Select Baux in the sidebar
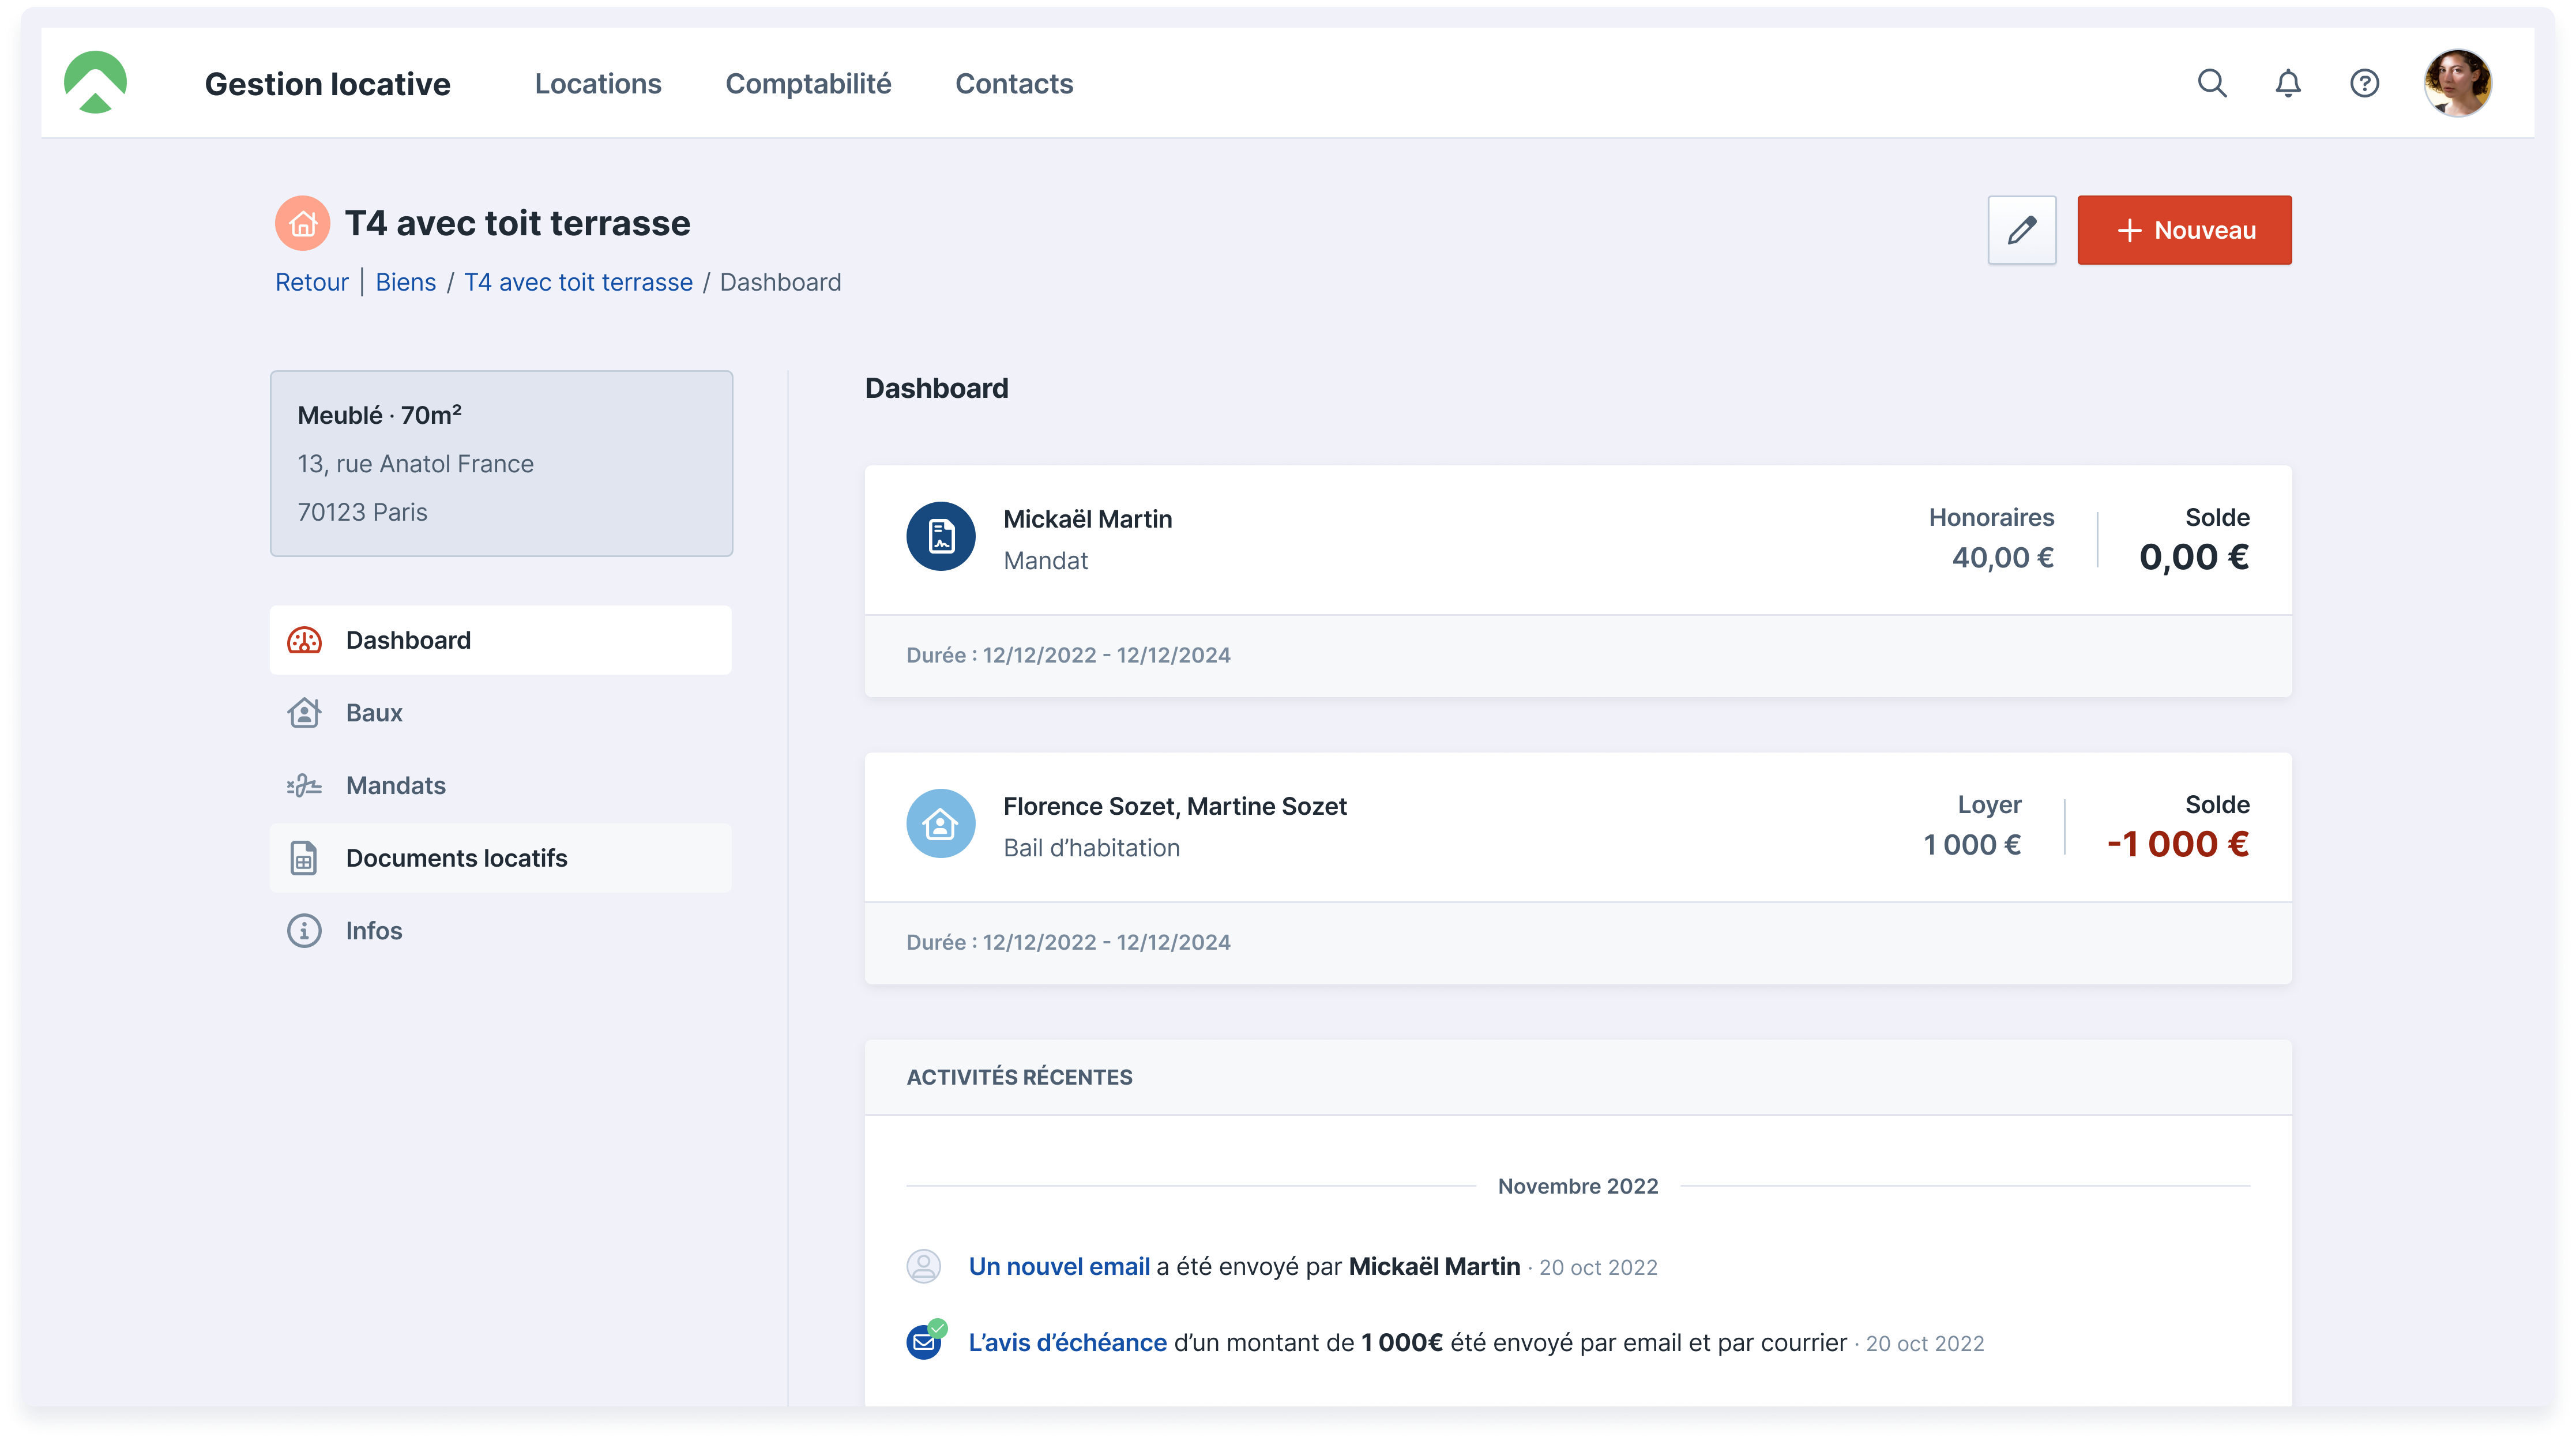2576x1441 pixels. 500,713
